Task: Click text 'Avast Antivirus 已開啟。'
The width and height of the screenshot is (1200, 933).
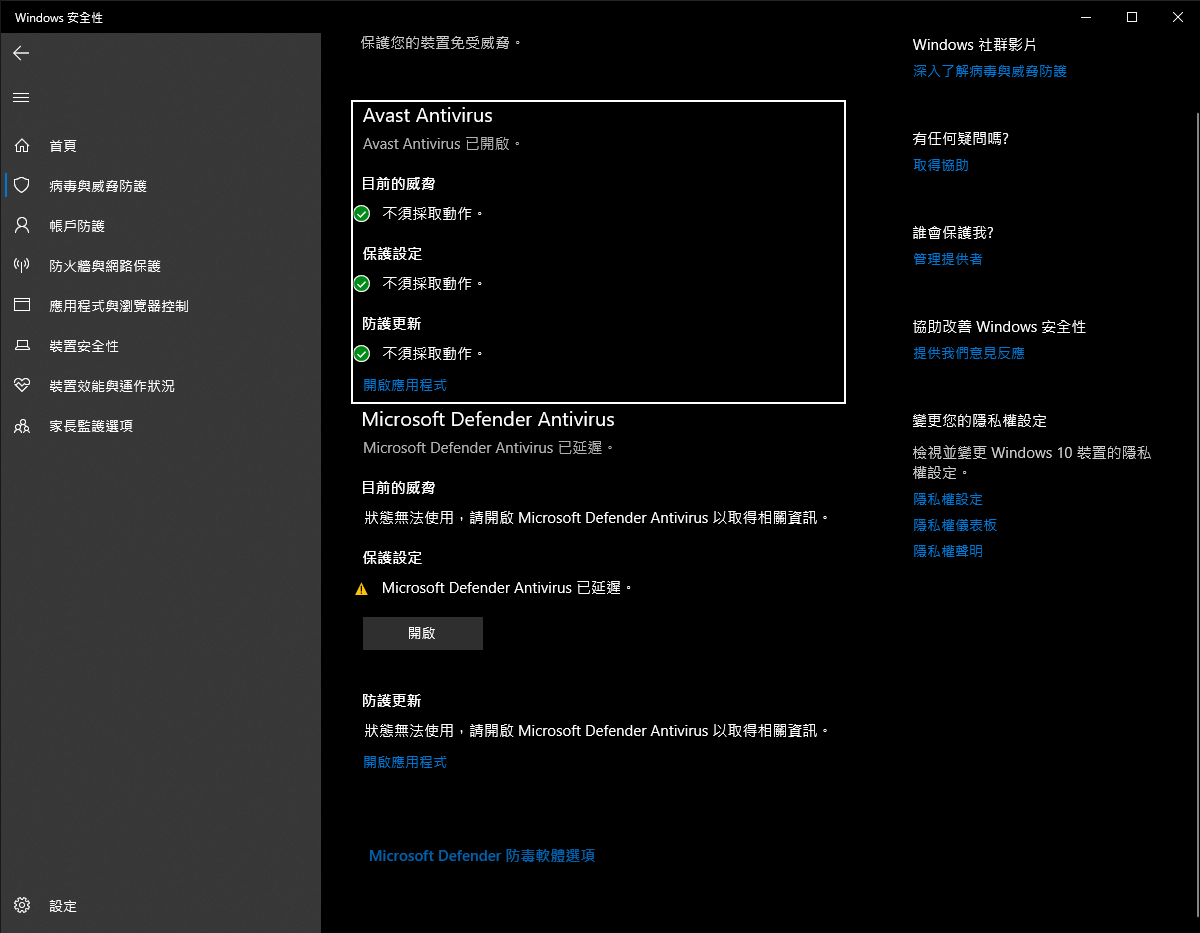Action: 442,144
